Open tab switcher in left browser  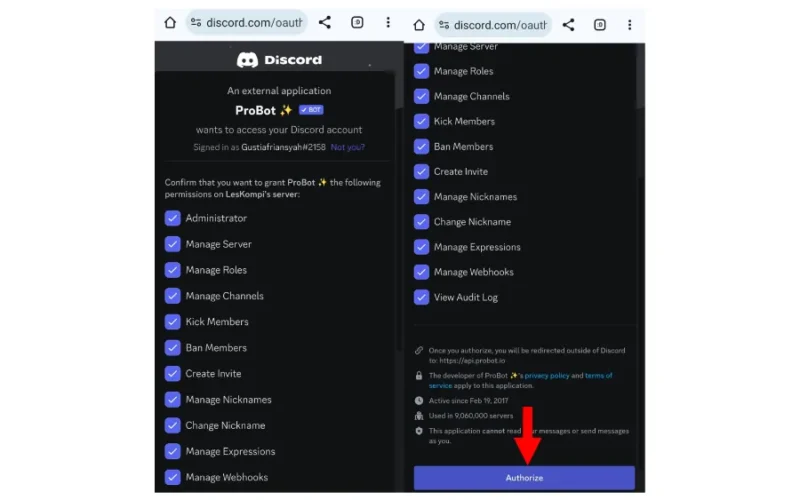click(x=357, y=22)
